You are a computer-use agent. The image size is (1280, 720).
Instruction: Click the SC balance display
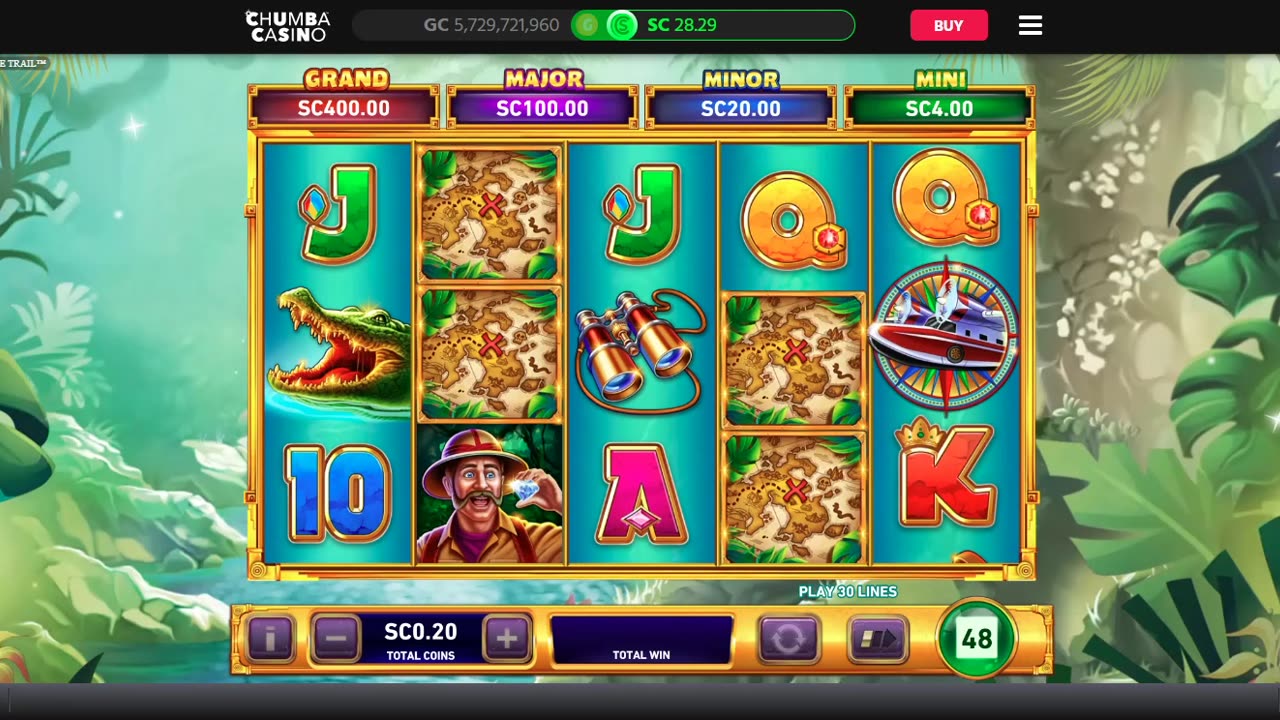coord(712,25)
